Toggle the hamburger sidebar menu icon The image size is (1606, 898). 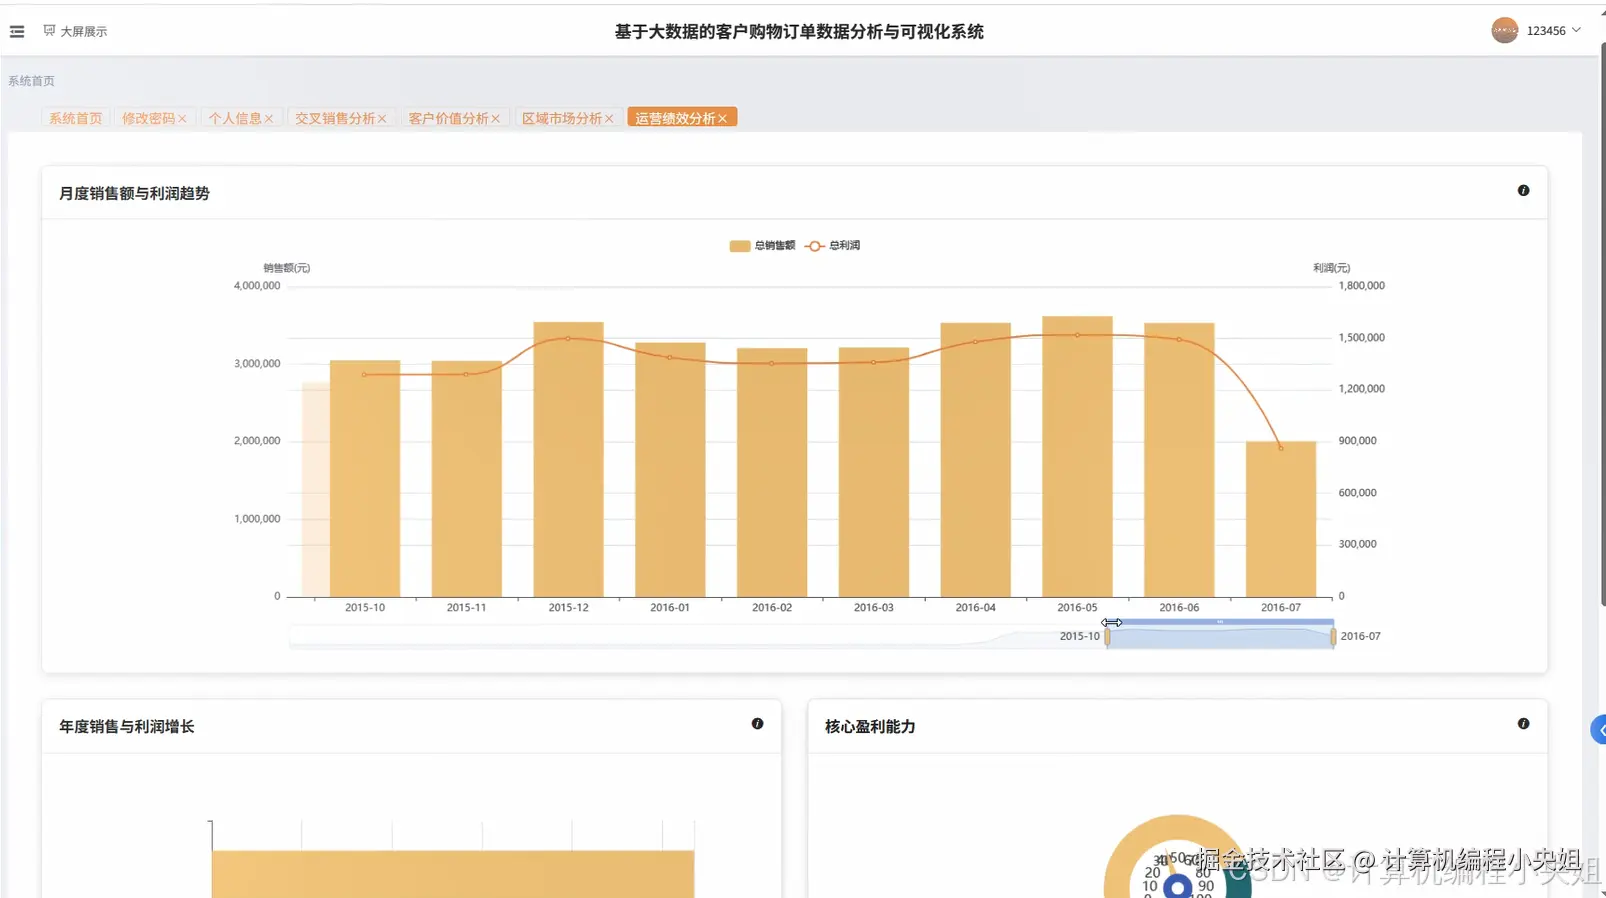click(17, 32)
